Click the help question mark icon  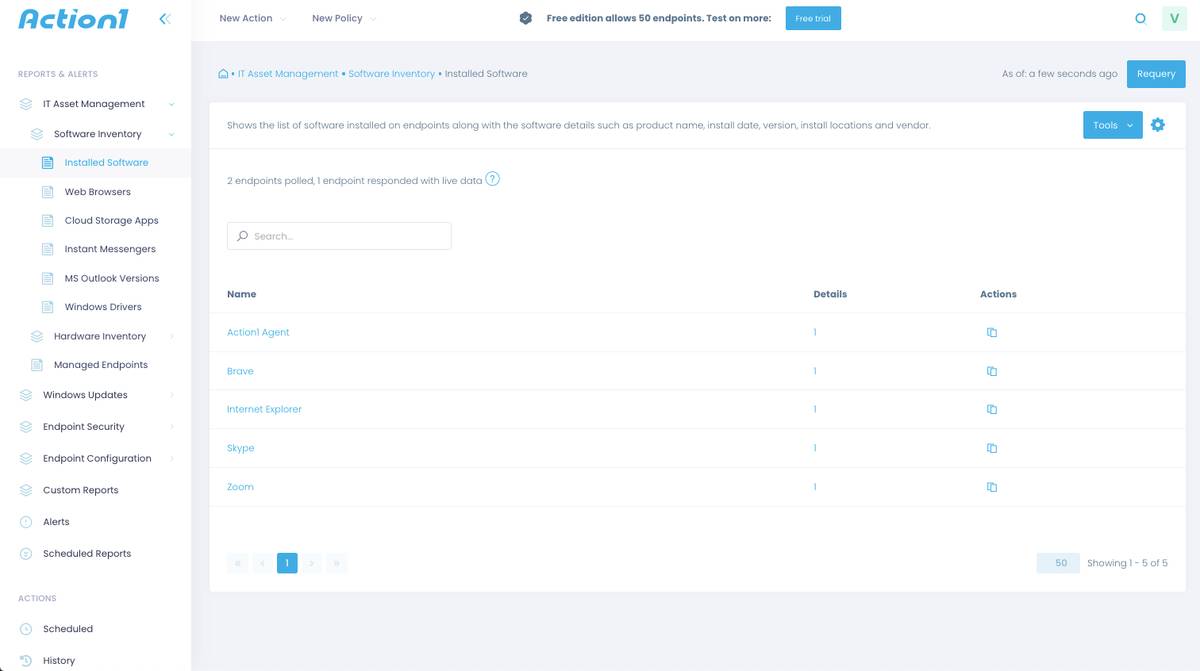tap(492, 180)
